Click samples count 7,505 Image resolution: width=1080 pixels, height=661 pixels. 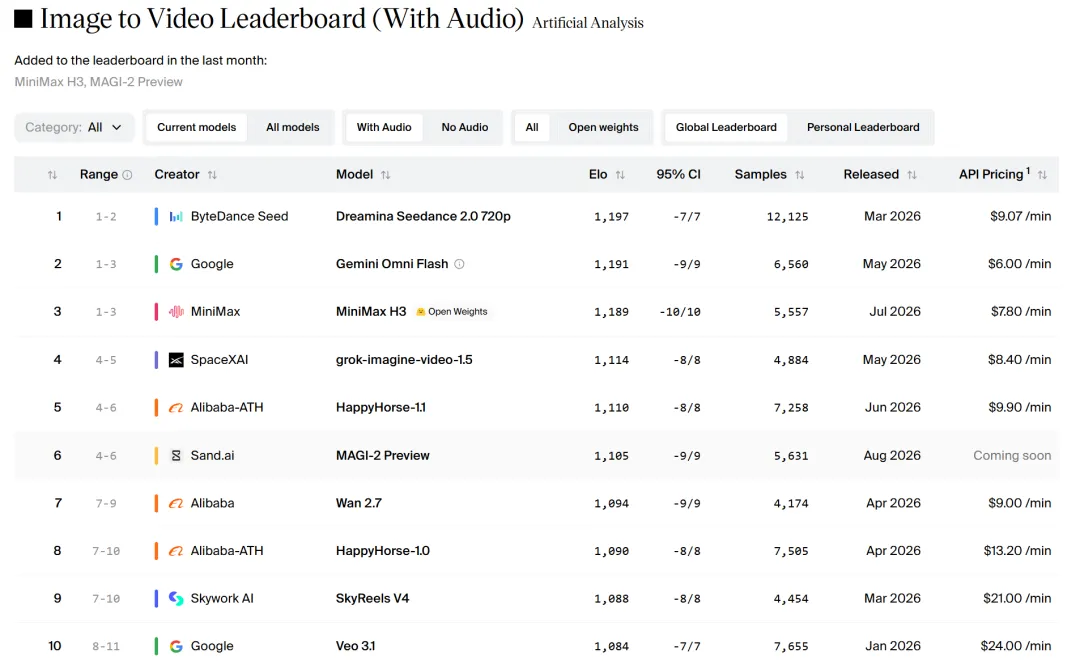click(791, 551)
